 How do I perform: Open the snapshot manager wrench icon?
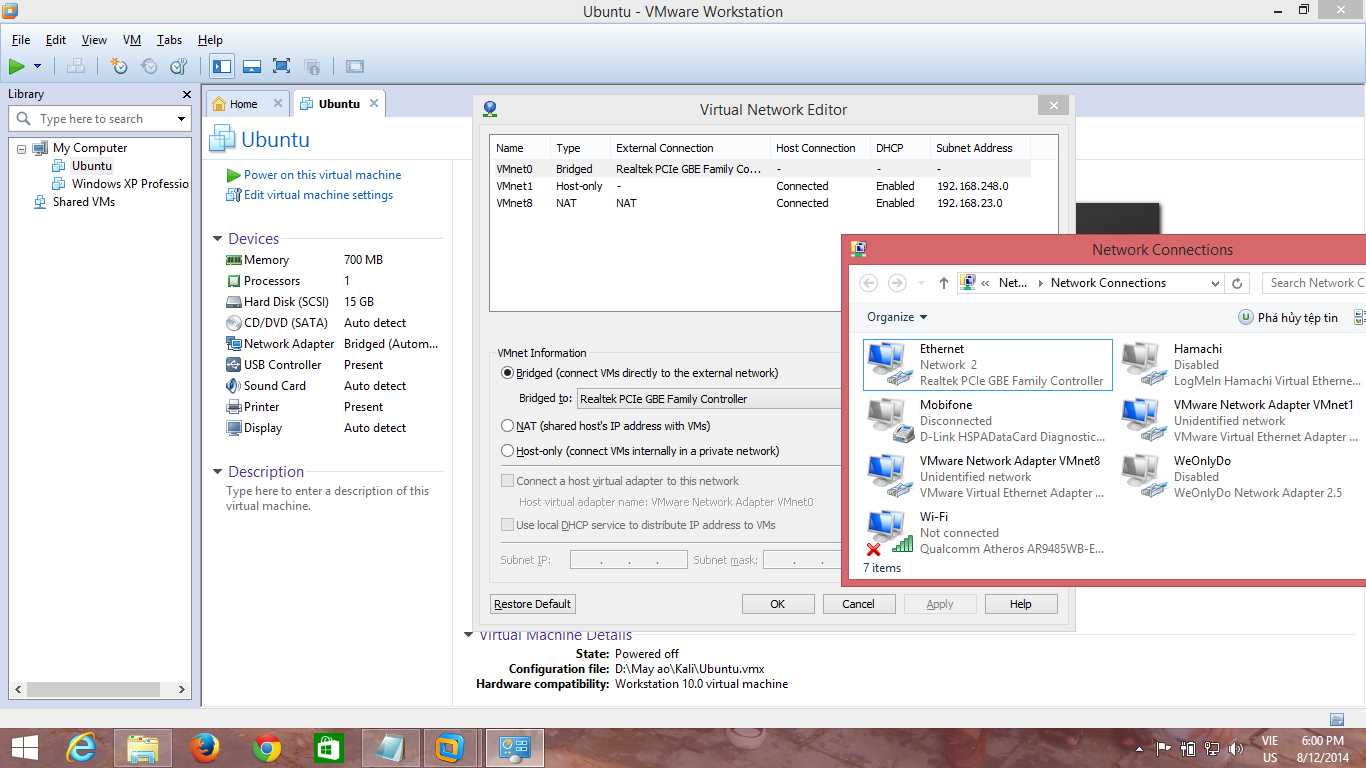(x=179, y=66)
